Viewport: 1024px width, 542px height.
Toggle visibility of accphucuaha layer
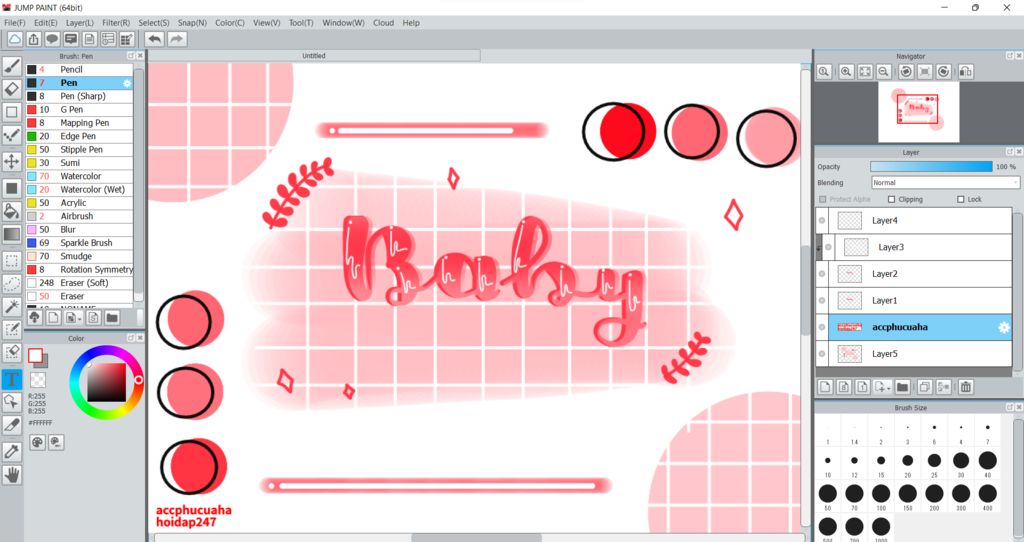pyautogui.click(x=822, y=327)
